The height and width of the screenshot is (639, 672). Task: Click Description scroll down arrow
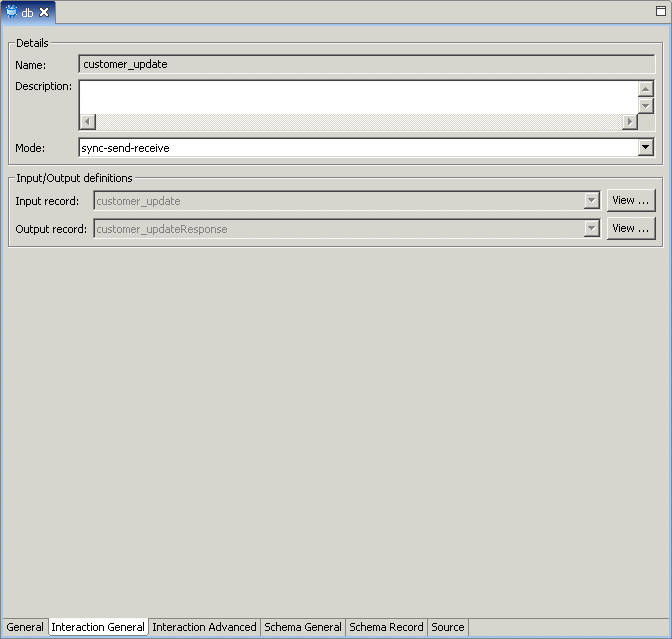tap(645, 105)
